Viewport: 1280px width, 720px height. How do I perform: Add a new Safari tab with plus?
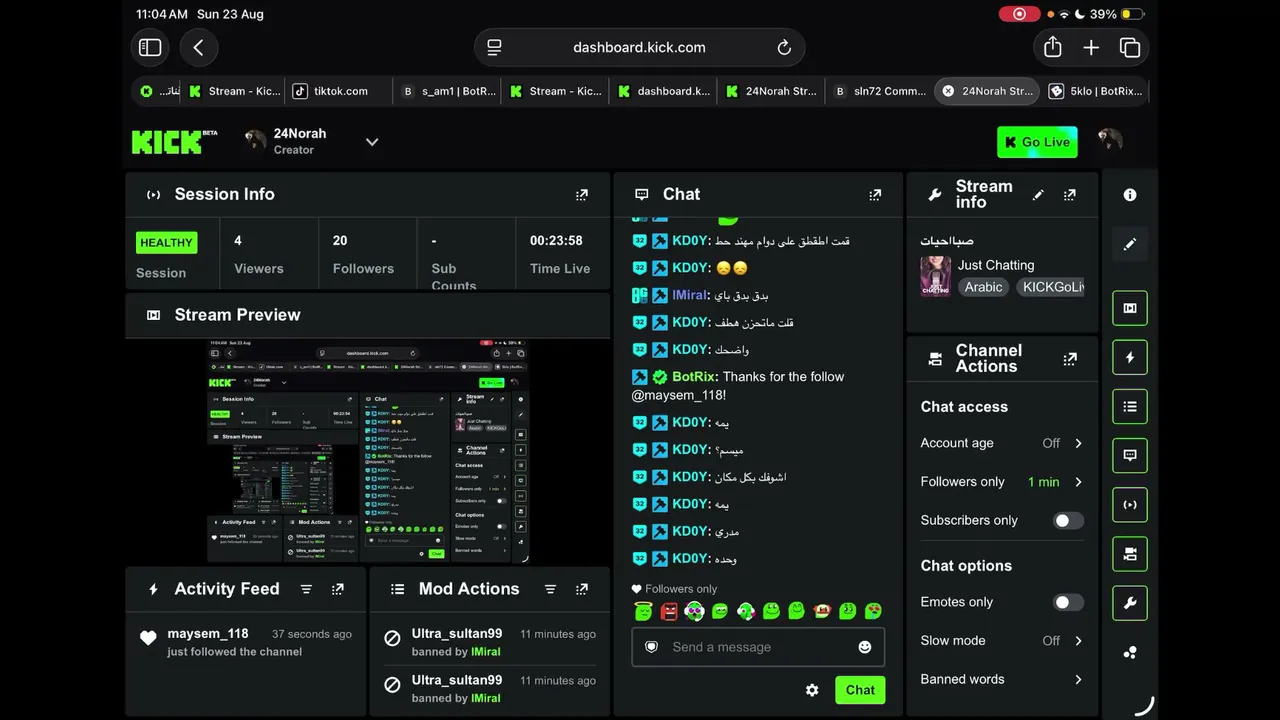click(1091, 47)
